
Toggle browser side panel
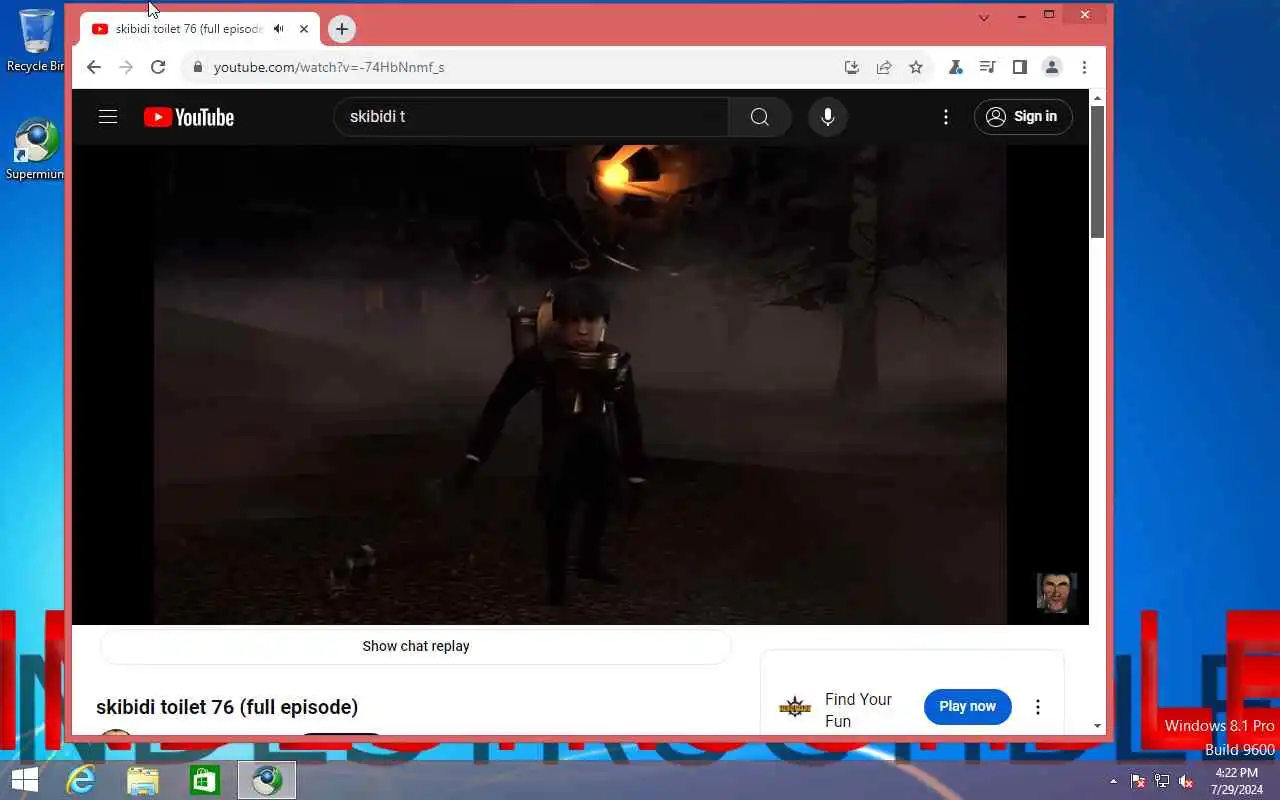(x=1019, y=67)
